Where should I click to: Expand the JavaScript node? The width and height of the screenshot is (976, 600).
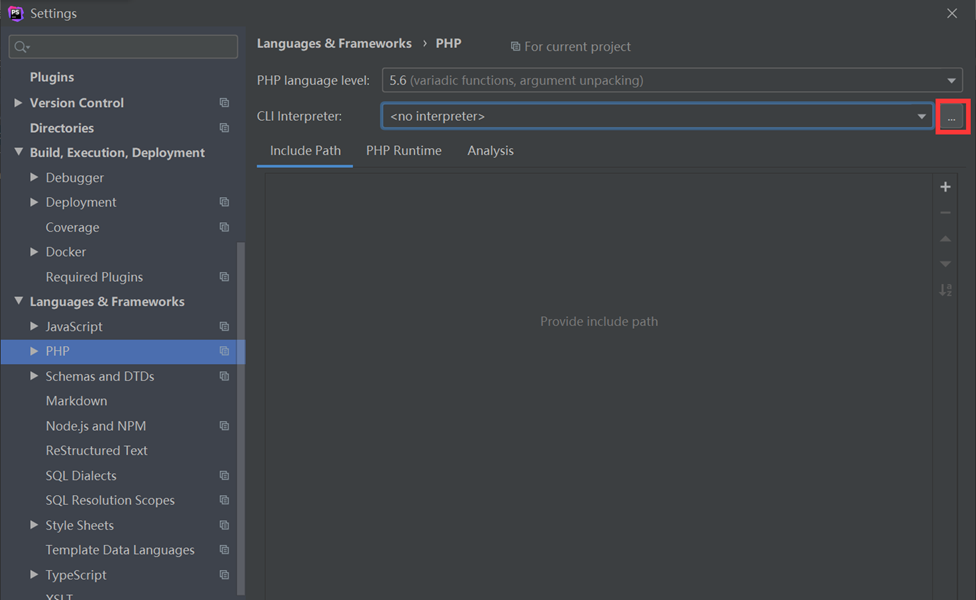34,327
